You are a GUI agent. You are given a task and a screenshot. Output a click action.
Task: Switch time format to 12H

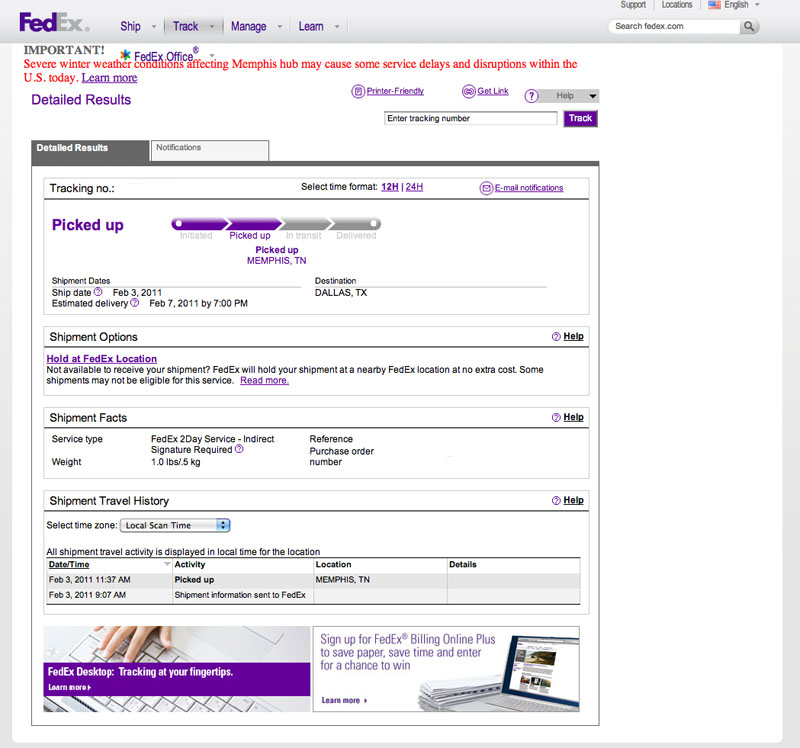point(390,187)
